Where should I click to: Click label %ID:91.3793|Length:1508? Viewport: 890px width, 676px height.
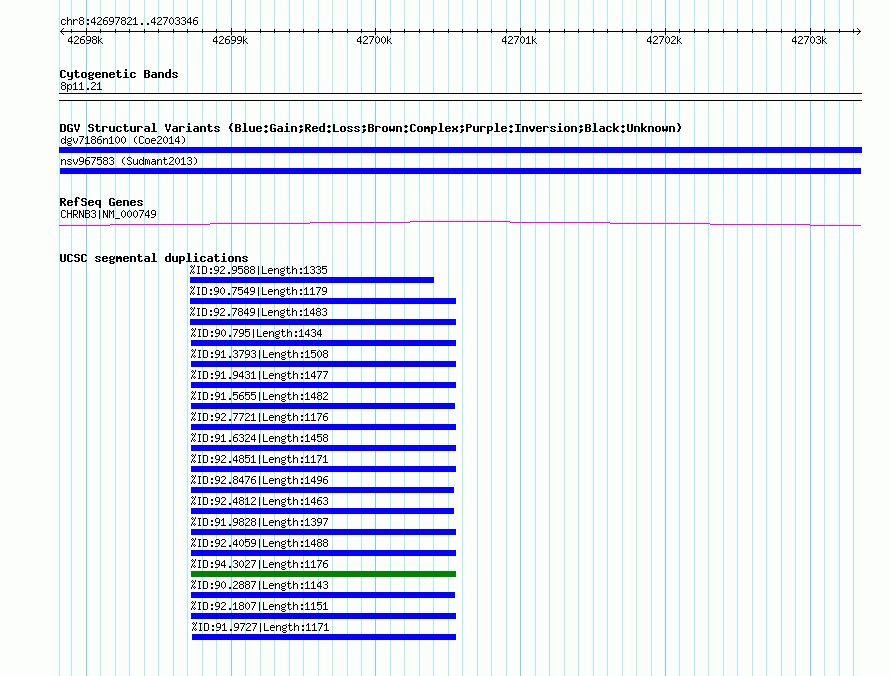tap(259, 354)
